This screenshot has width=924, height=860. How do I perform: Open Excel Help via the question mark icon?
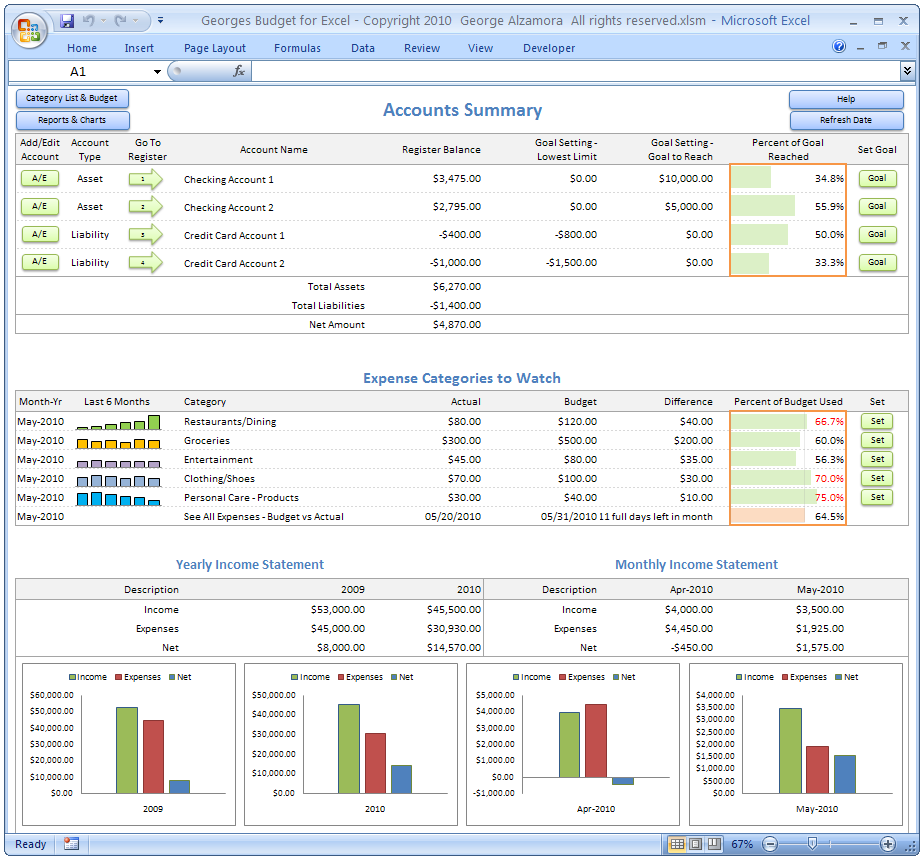(839, 47)
